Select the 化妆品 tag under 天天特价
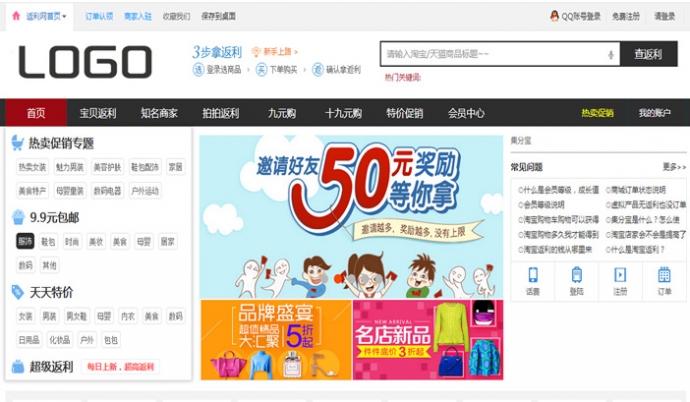 tap(60, 340)
